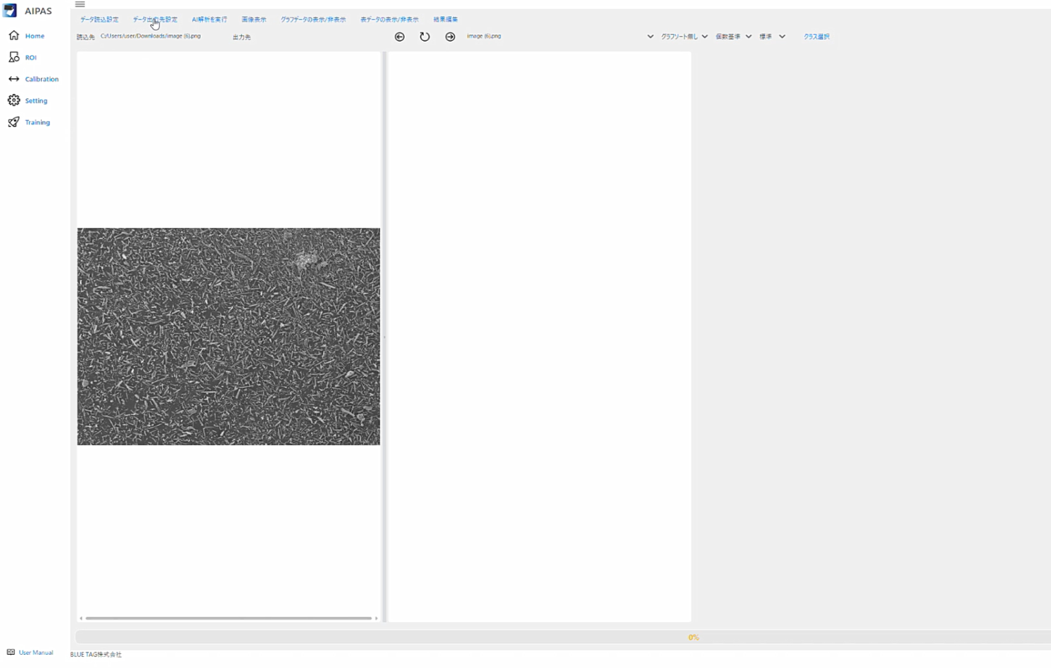Click the Calibration double-arrow icon
The image size is (1051, 668).
(x=13, y=78)
